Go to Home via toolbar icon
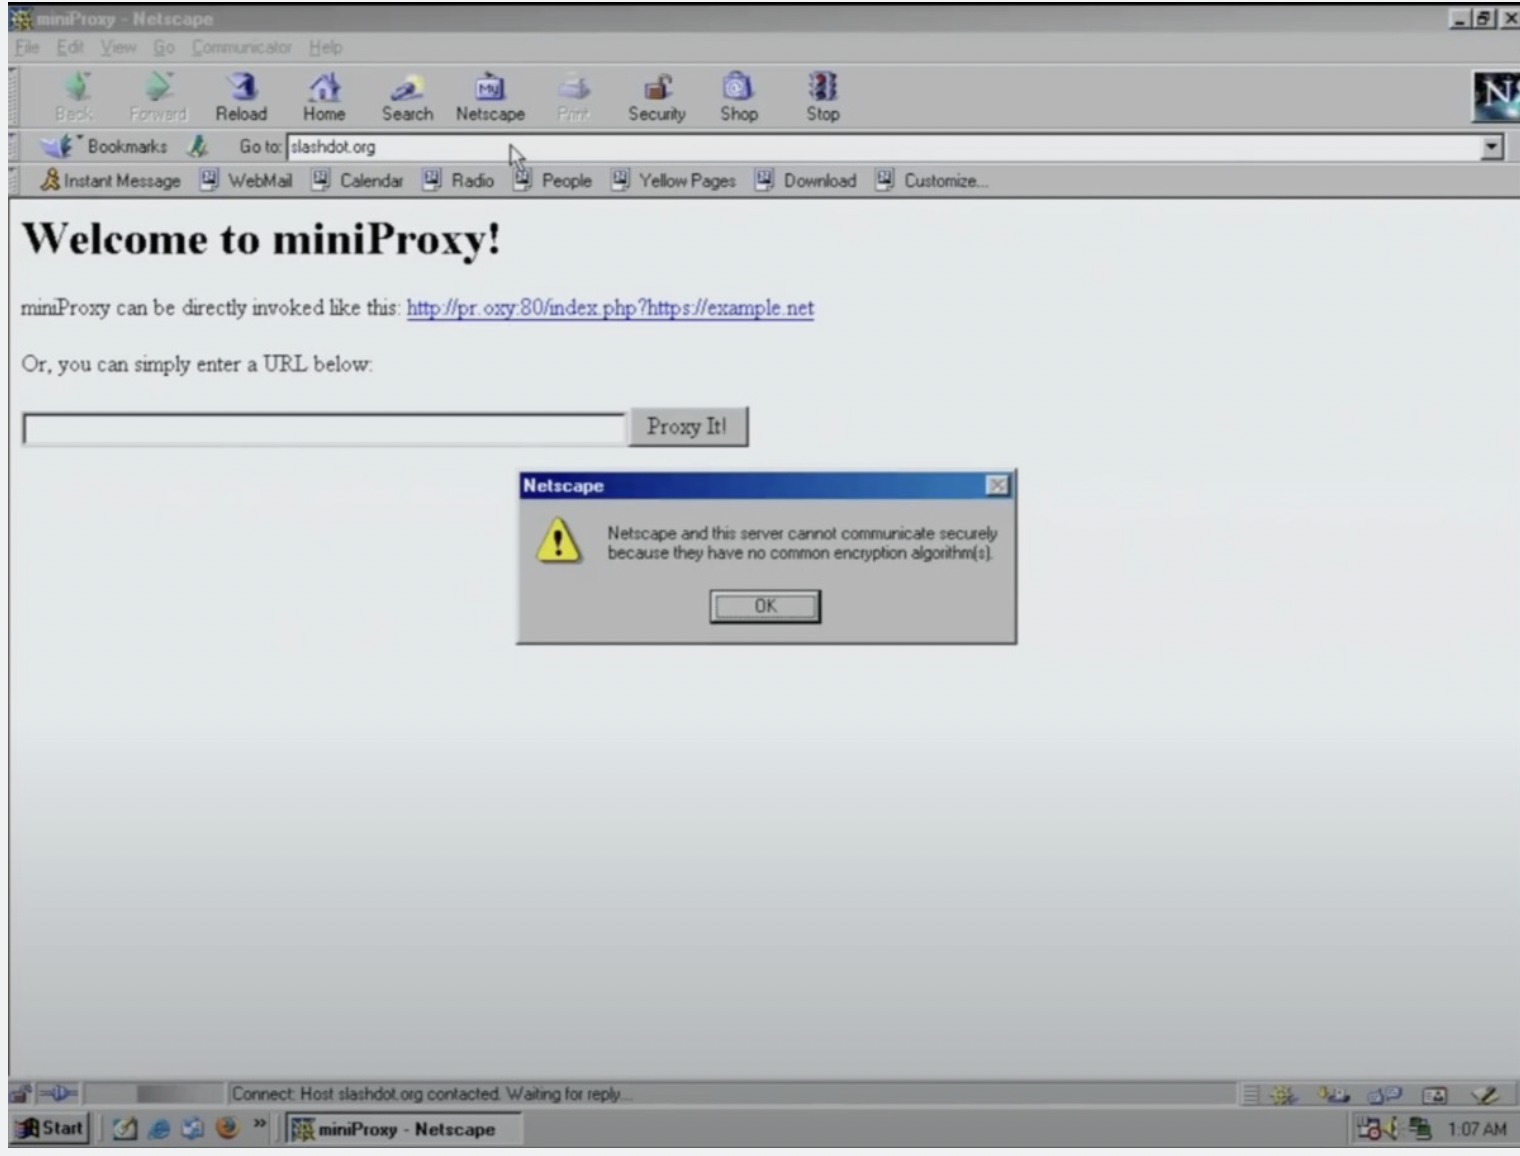Image resolution: width=1520 pixels, height=1156 pixels. 324,97
